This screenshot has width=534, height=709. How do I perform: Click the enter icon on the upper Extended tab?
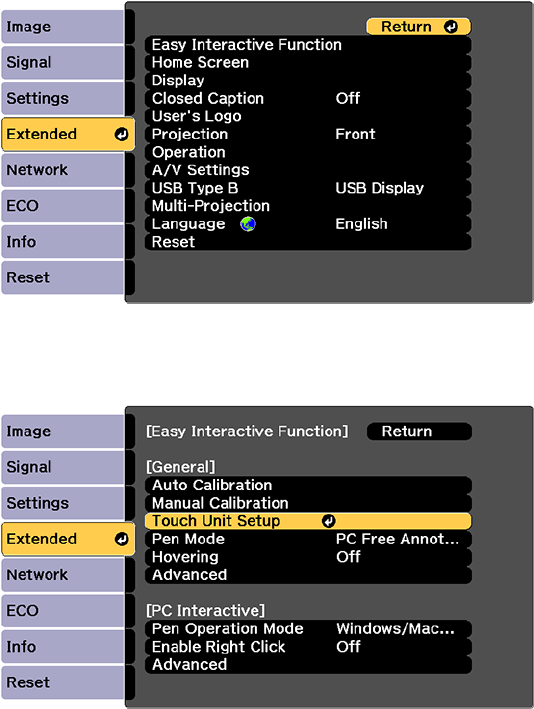[121, 134]
